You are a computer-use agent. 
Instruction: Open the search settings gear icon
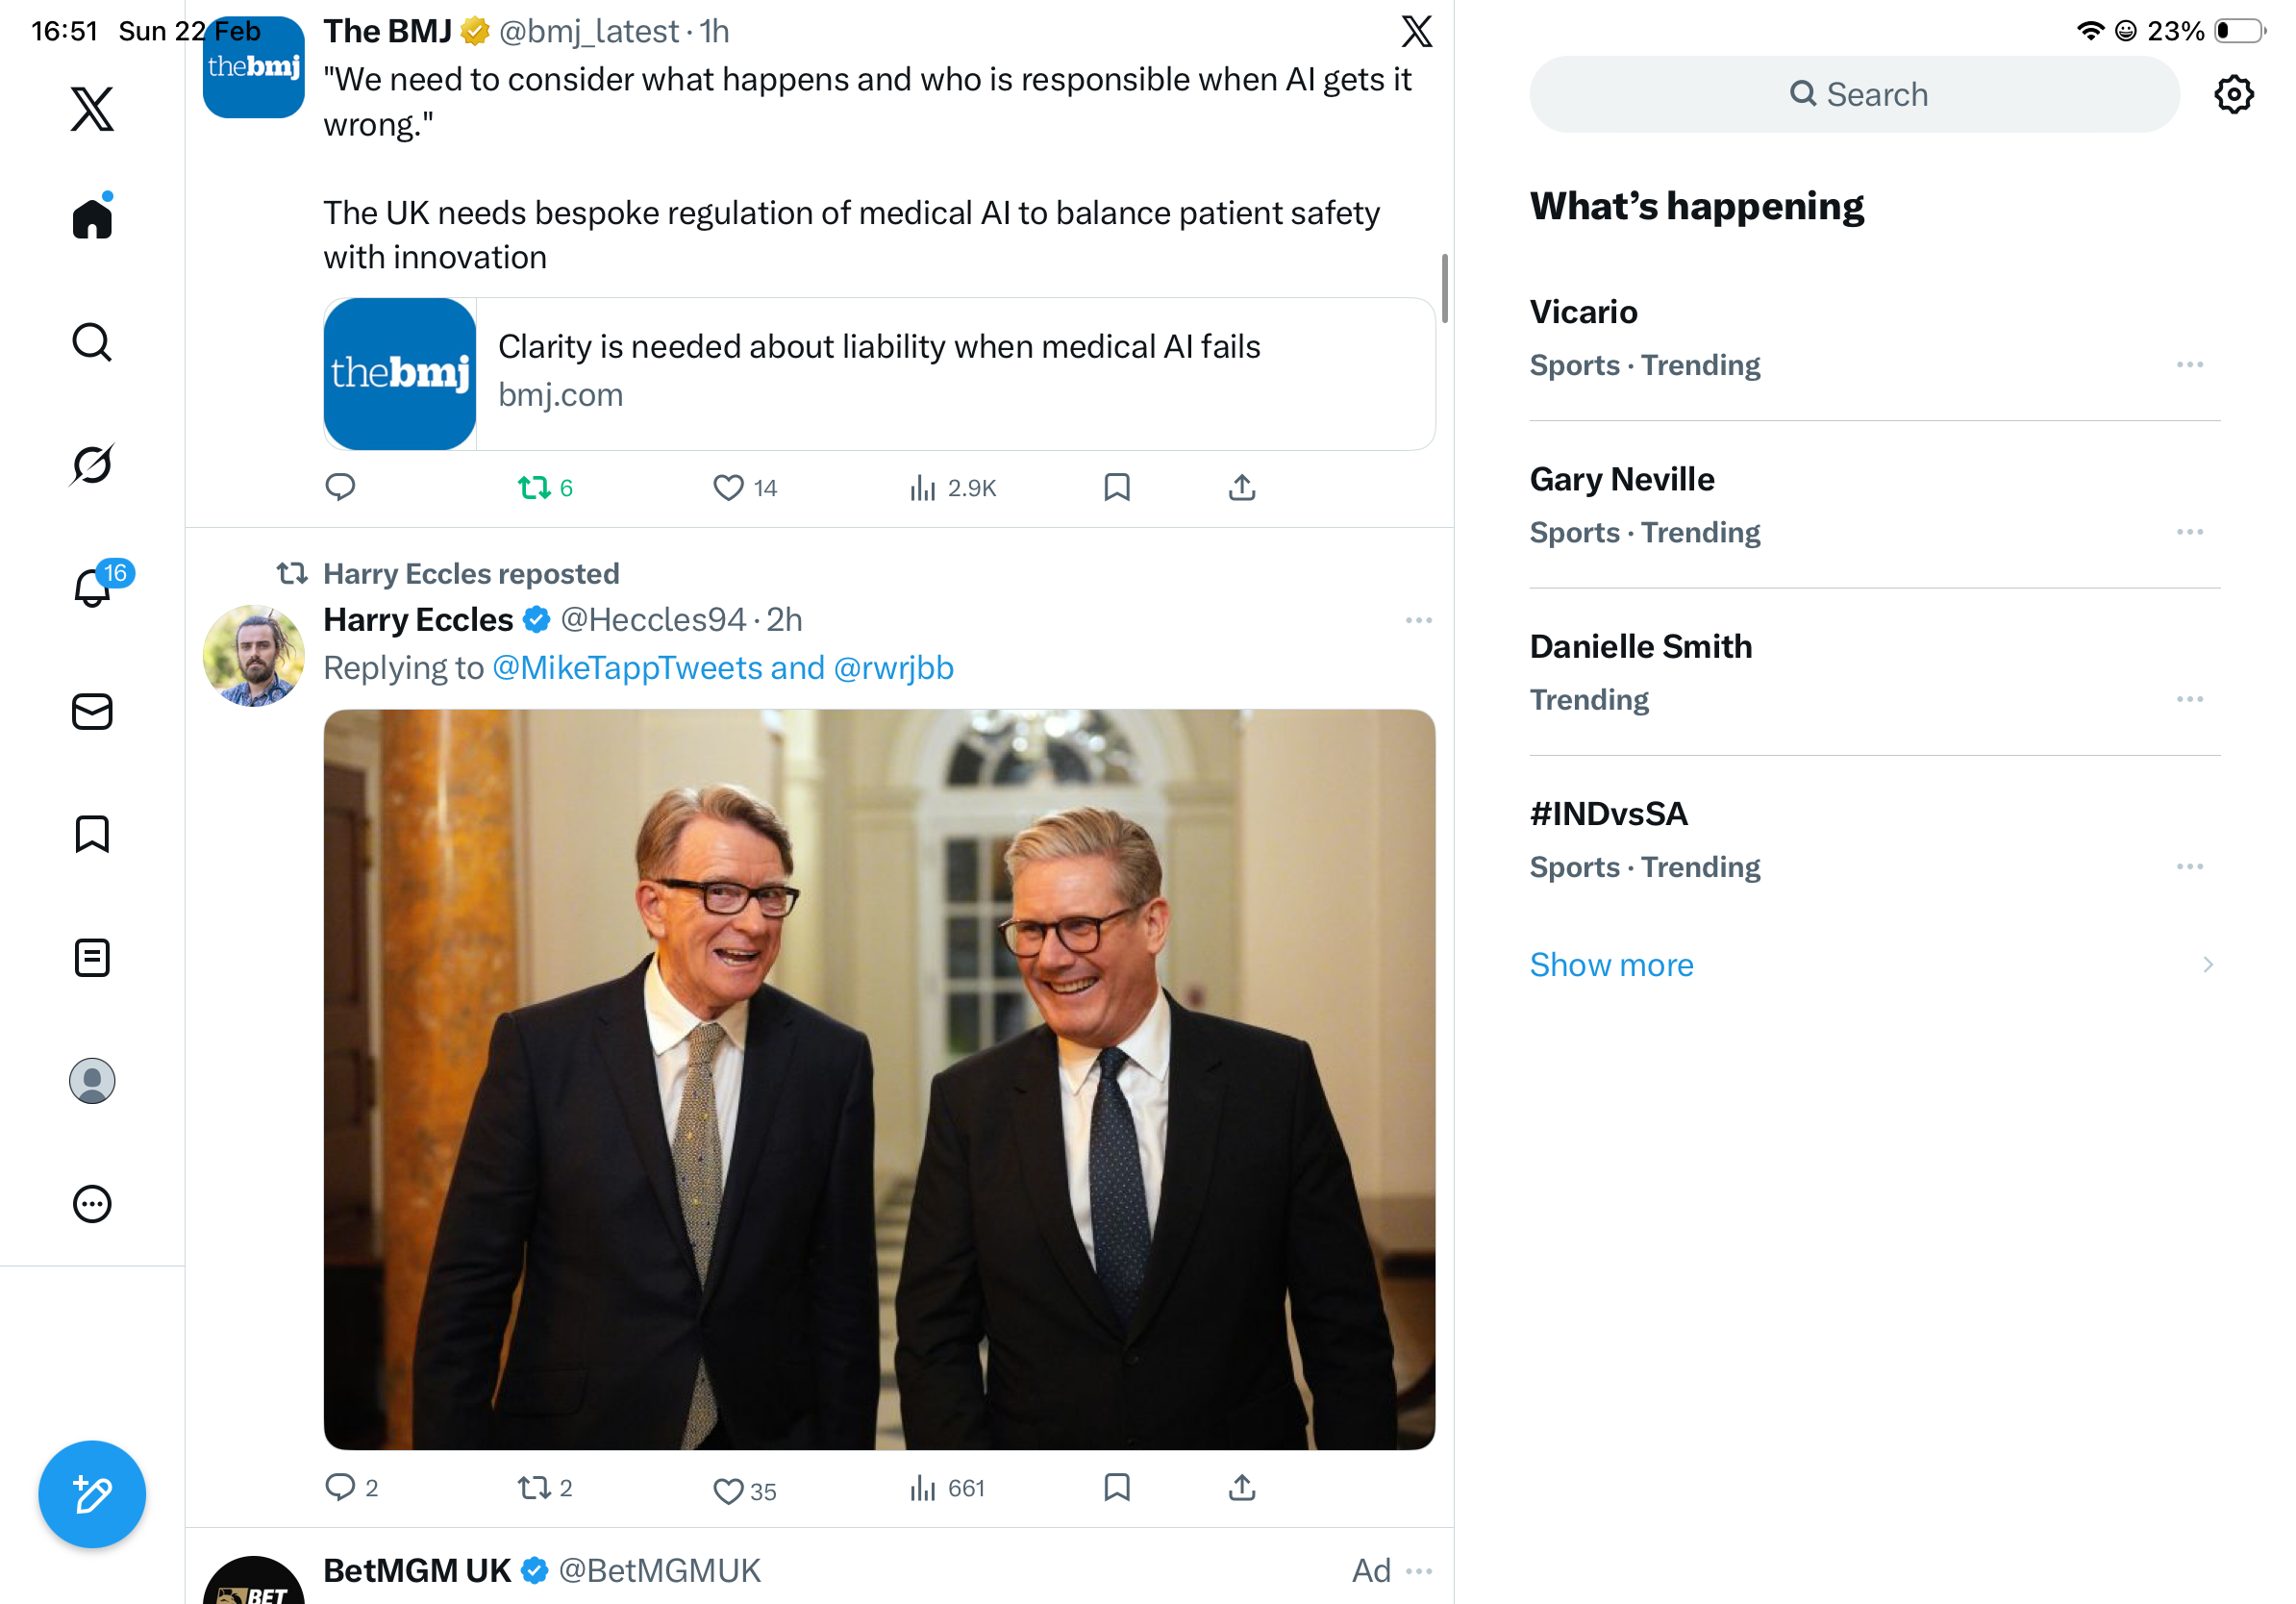[2233, 95]
